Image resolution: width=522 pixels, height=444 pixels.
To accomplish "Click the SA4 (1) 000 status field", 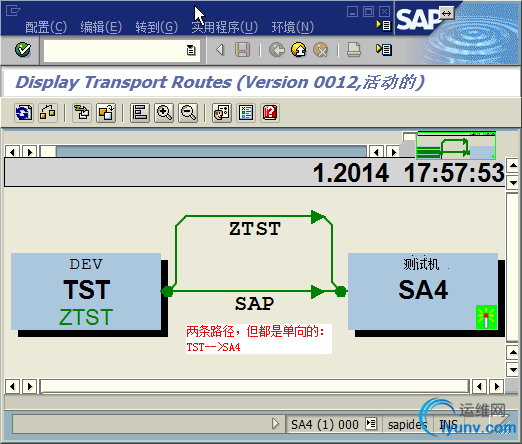I will click(x=325, y=425).
